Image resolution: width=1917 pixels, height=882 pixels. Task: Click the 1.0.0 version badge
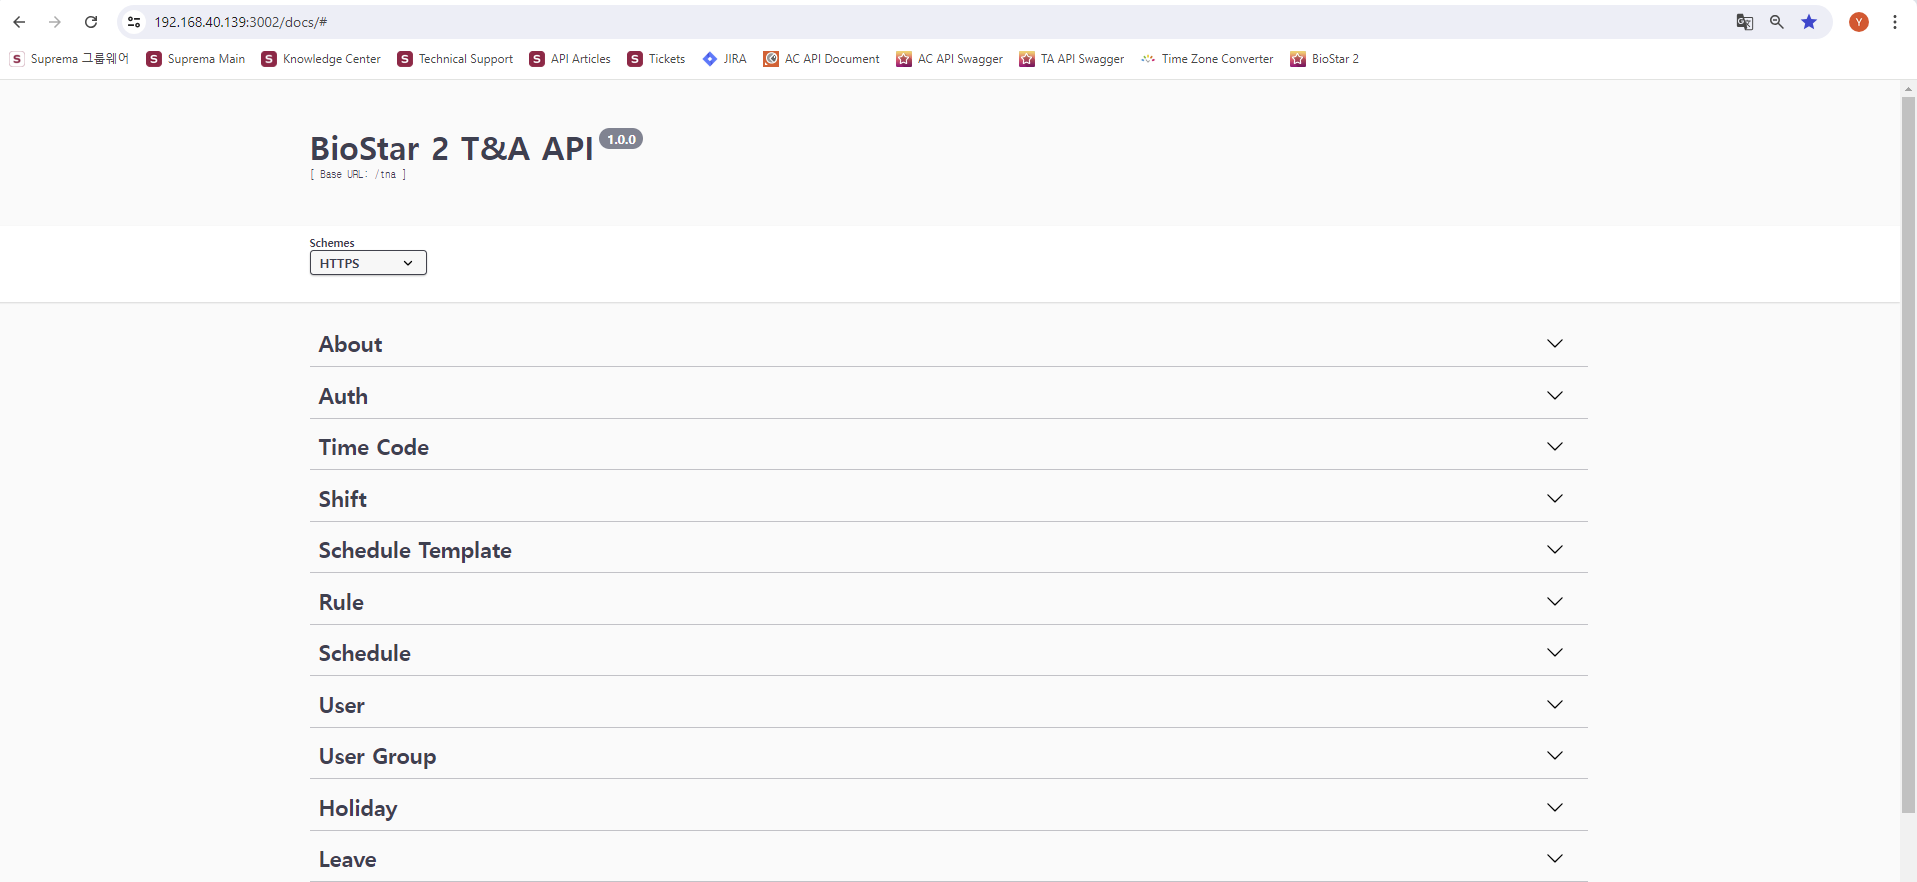pyautogui.click(x=621, y=139)
